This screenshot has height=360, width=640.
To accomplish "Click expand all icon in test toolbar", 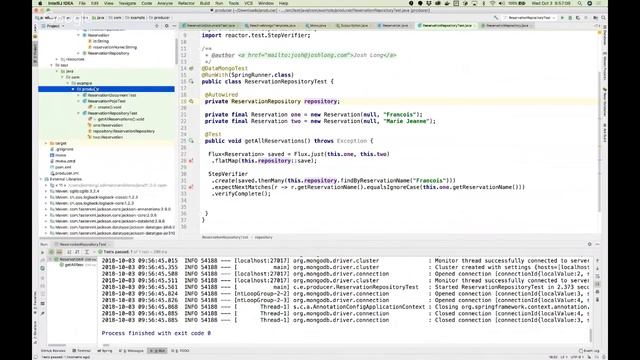I will pos(87,252).
